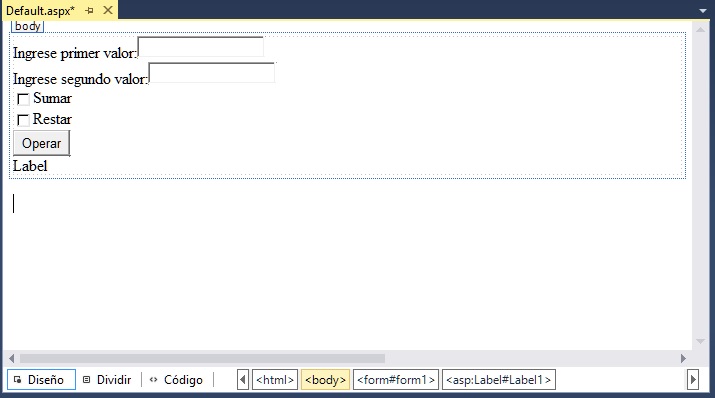Close the Default.aspx document tab
The height and width of the screenshot is (398, 715).
[x=108, y=10]
